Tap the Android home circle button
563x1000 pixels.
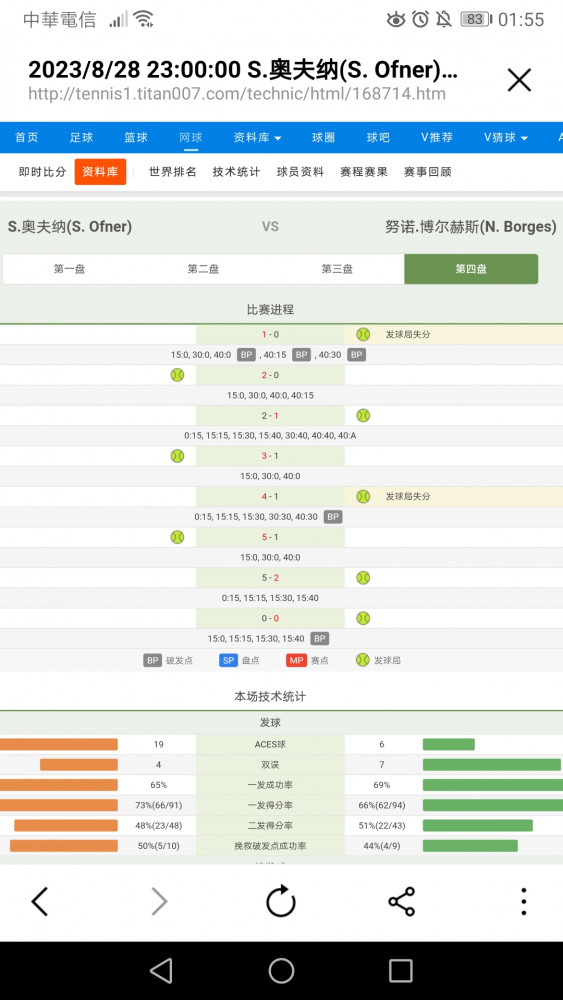[281, 971]
